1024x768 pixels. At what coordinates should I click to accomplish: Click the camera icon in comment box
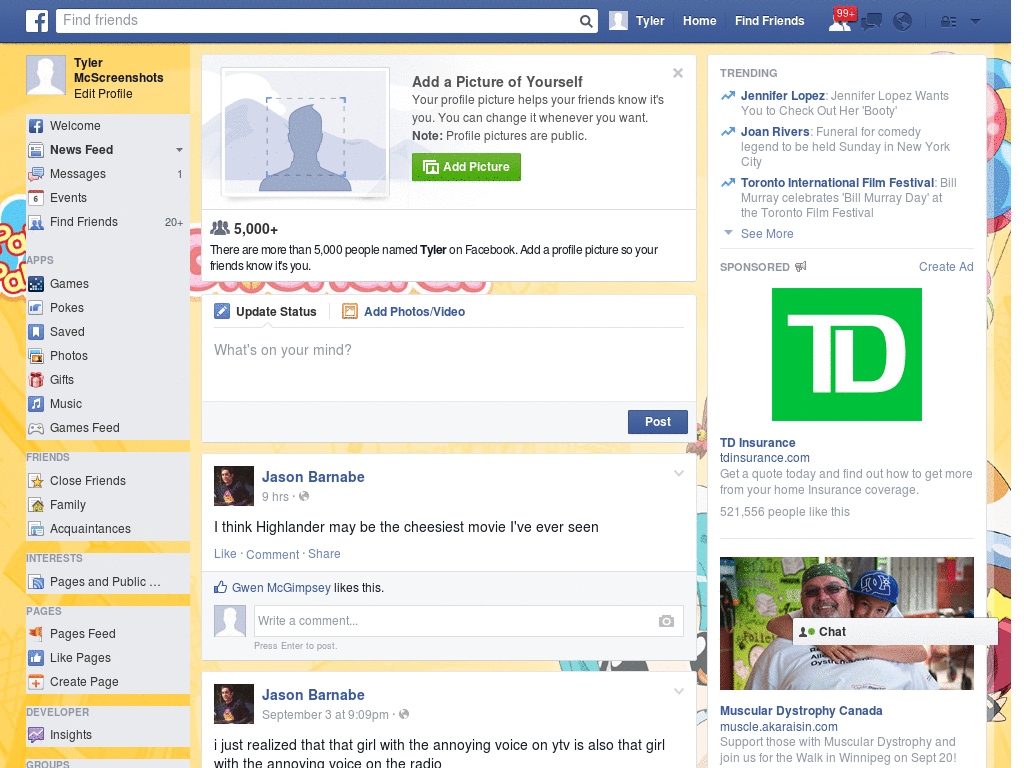[x=666, y=621]
